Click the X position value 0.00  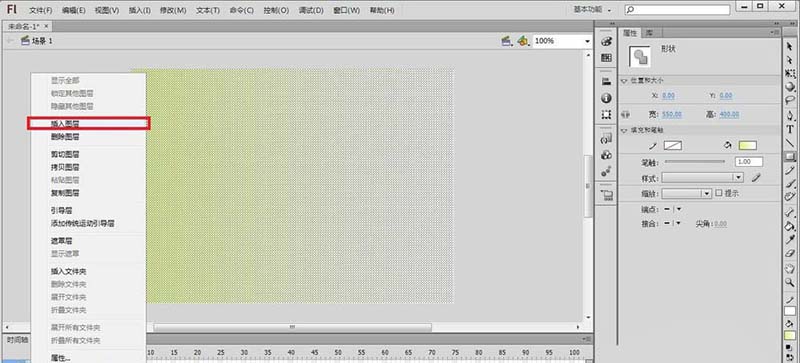pyautogui.click(x=668, y=96)
